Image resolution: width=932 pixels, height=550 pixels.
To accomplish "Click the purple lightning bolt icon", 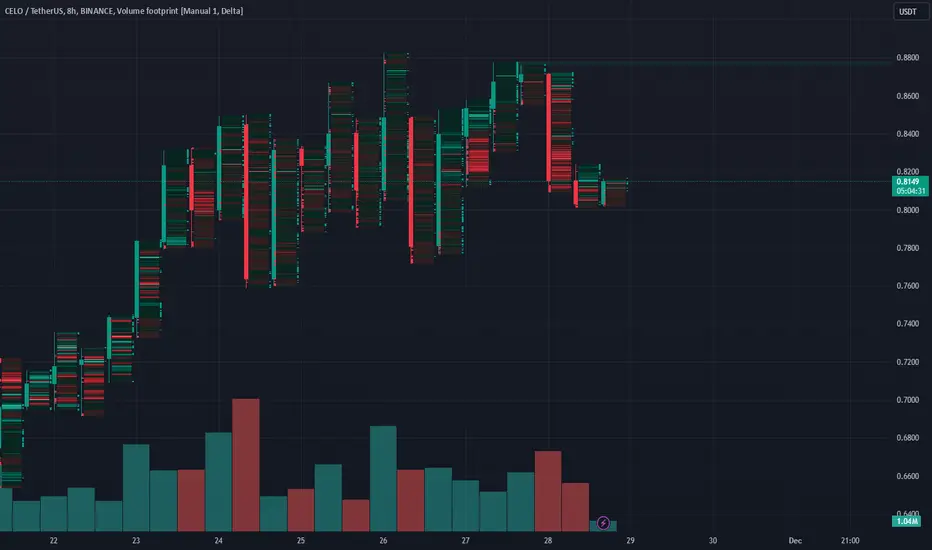I will pyautogui.click(x=603, y=523).
